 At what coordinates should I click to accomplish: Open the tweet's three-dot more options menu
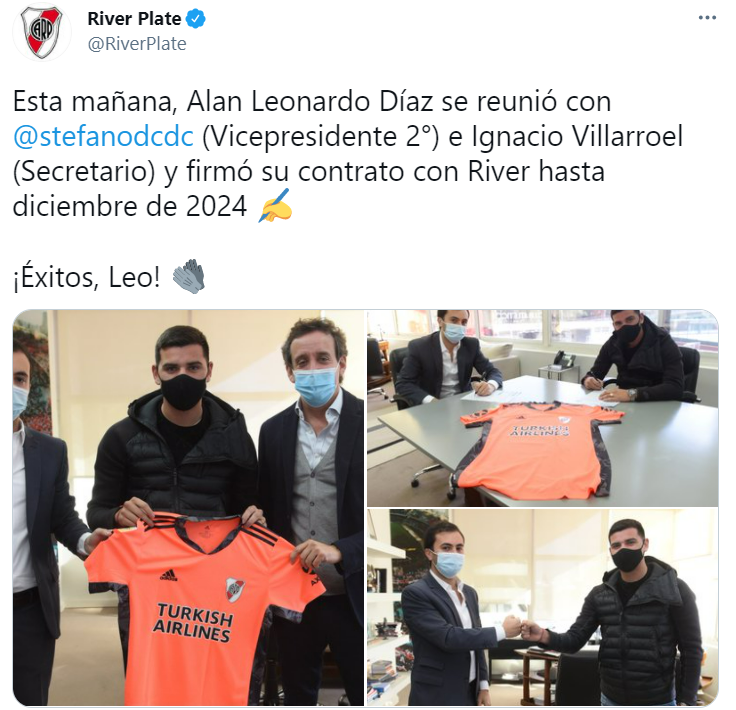click(x=707, y=18)
